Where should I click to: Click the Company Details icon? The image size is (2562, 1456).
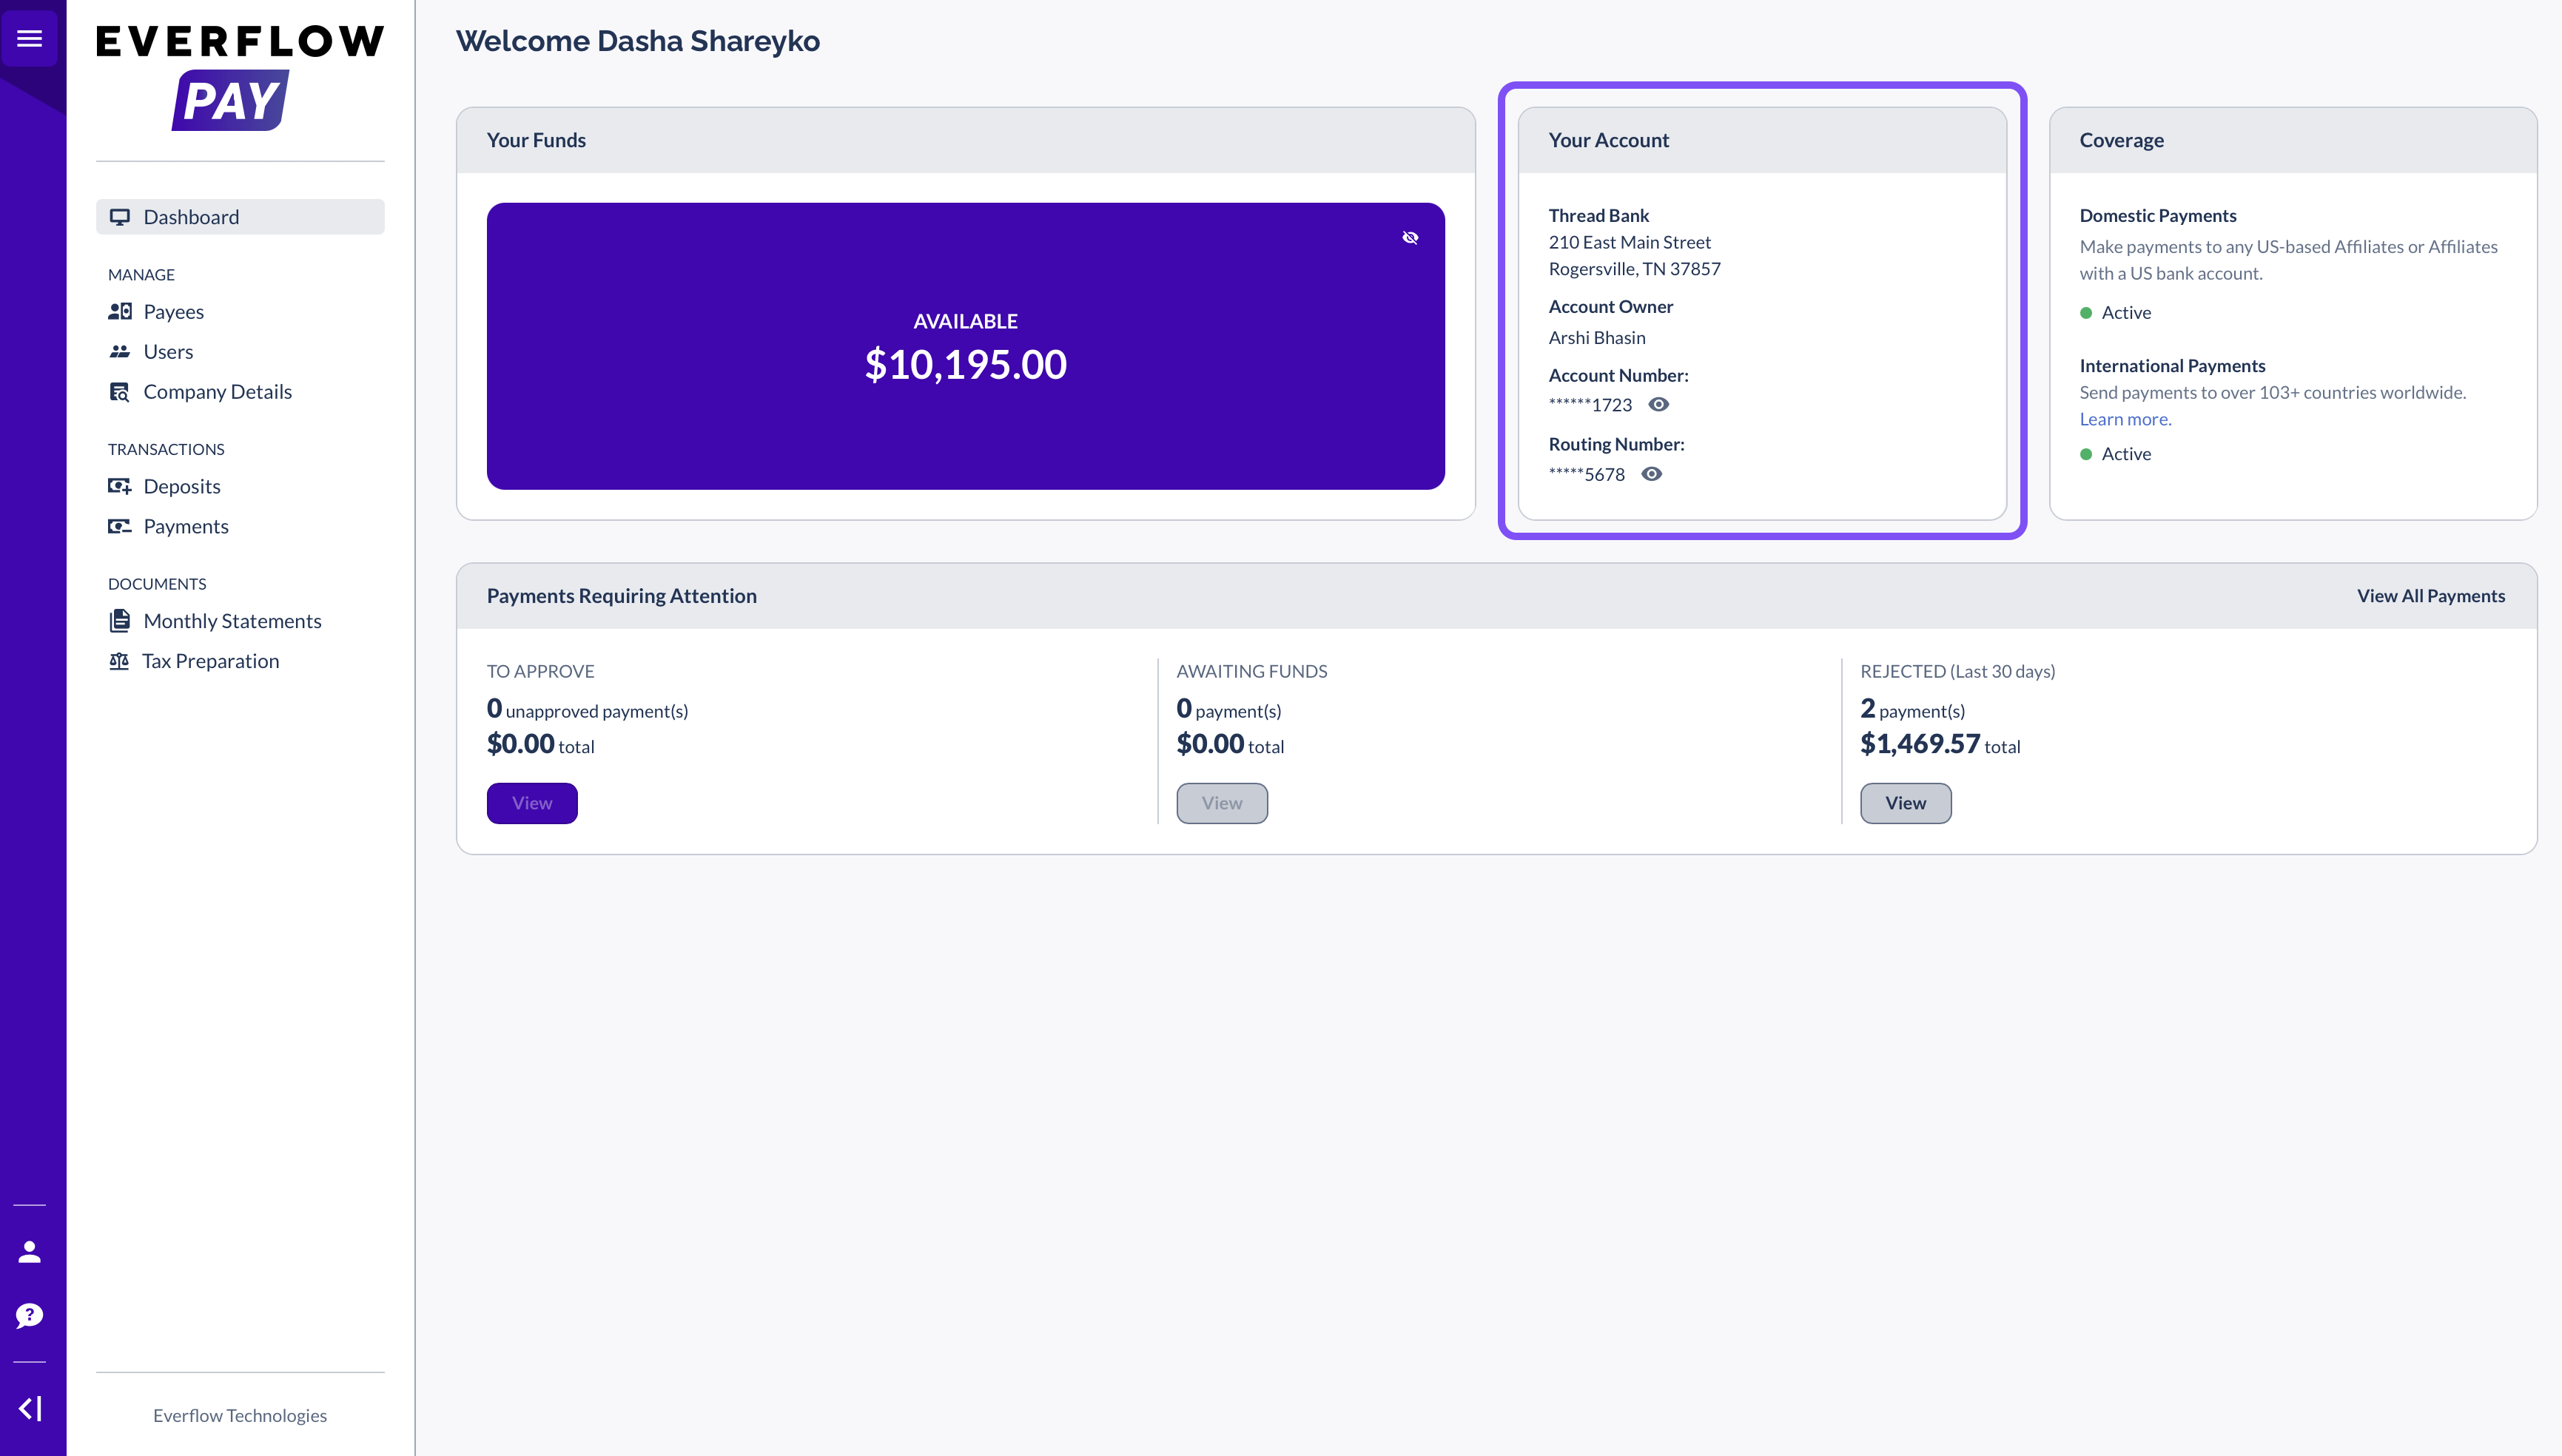click(x=120, y=391)
